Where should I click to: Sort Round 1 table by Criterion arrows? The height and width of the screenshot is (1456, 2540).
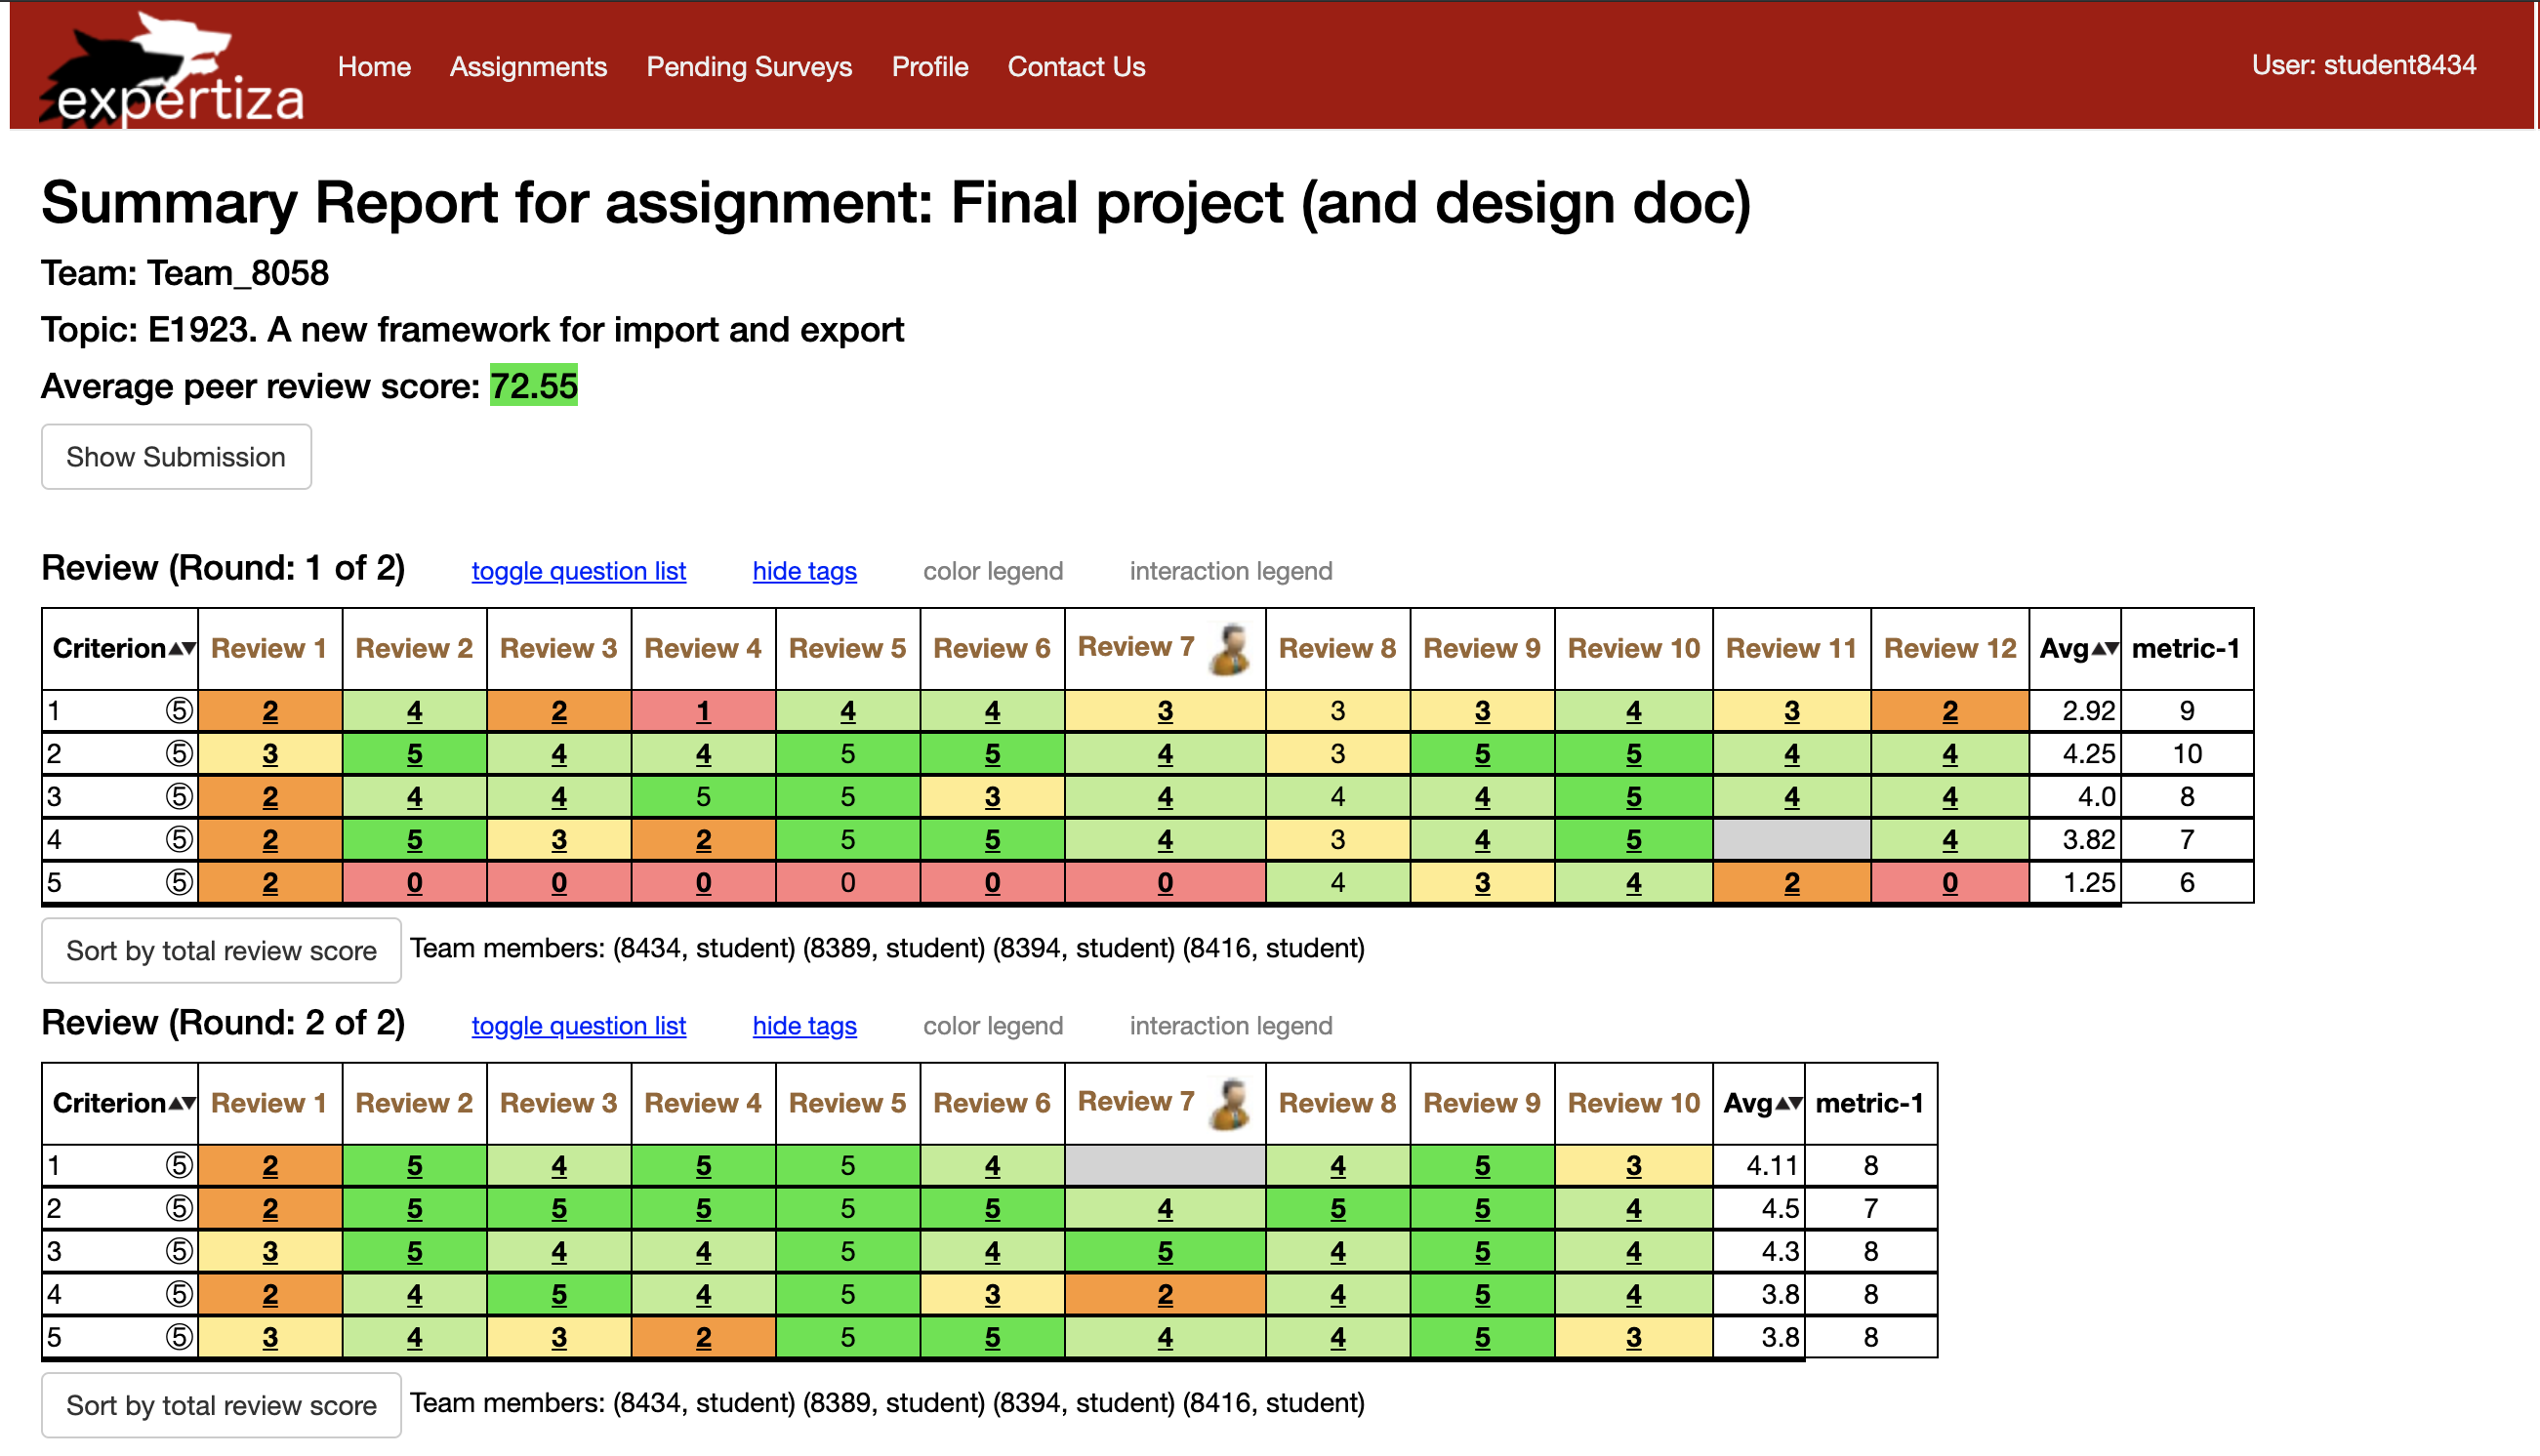pyautogui.click(x=182, y=649)
